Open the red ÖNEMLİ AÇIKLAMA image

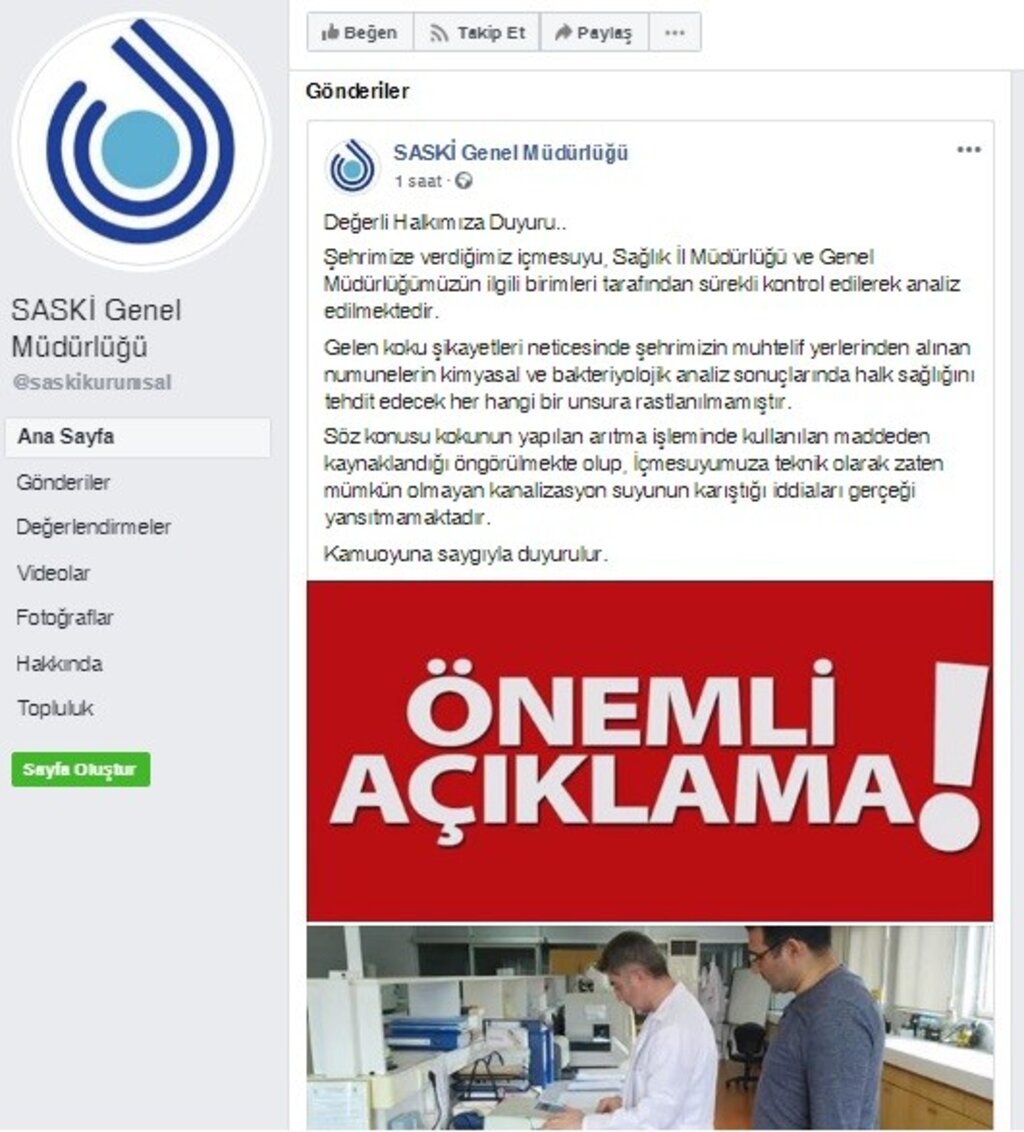point(650,751)
